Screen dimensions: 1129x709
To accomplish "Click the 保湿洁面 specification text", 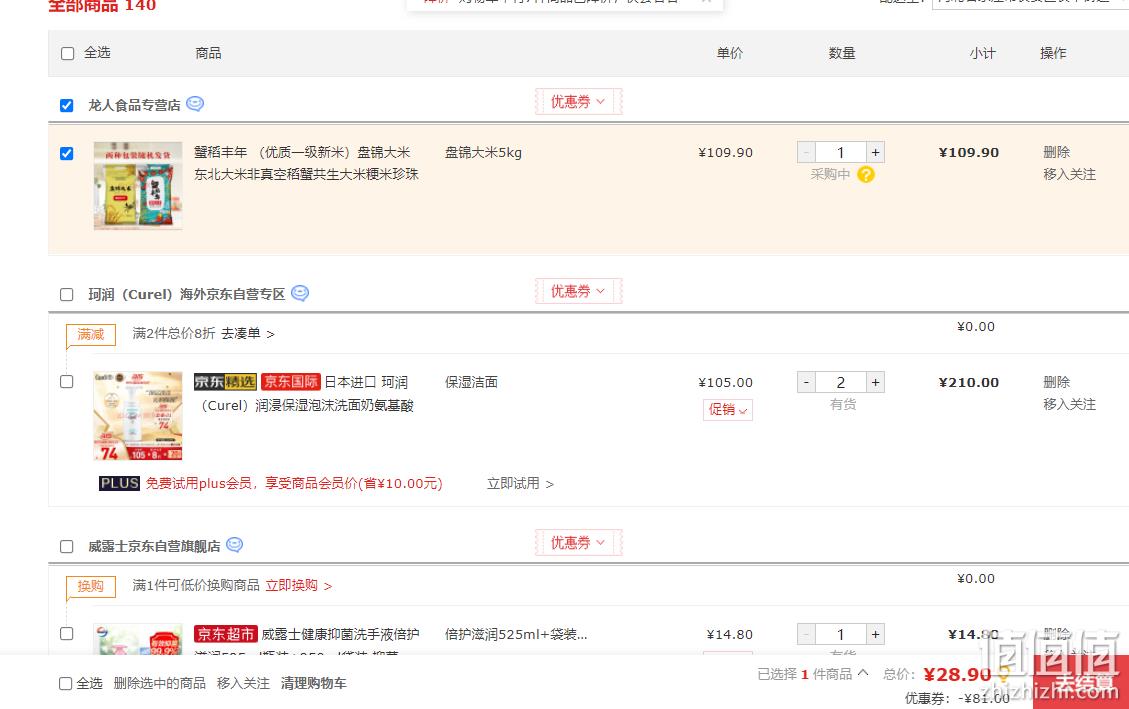I will pyautogui.click(x=472, y=382).
